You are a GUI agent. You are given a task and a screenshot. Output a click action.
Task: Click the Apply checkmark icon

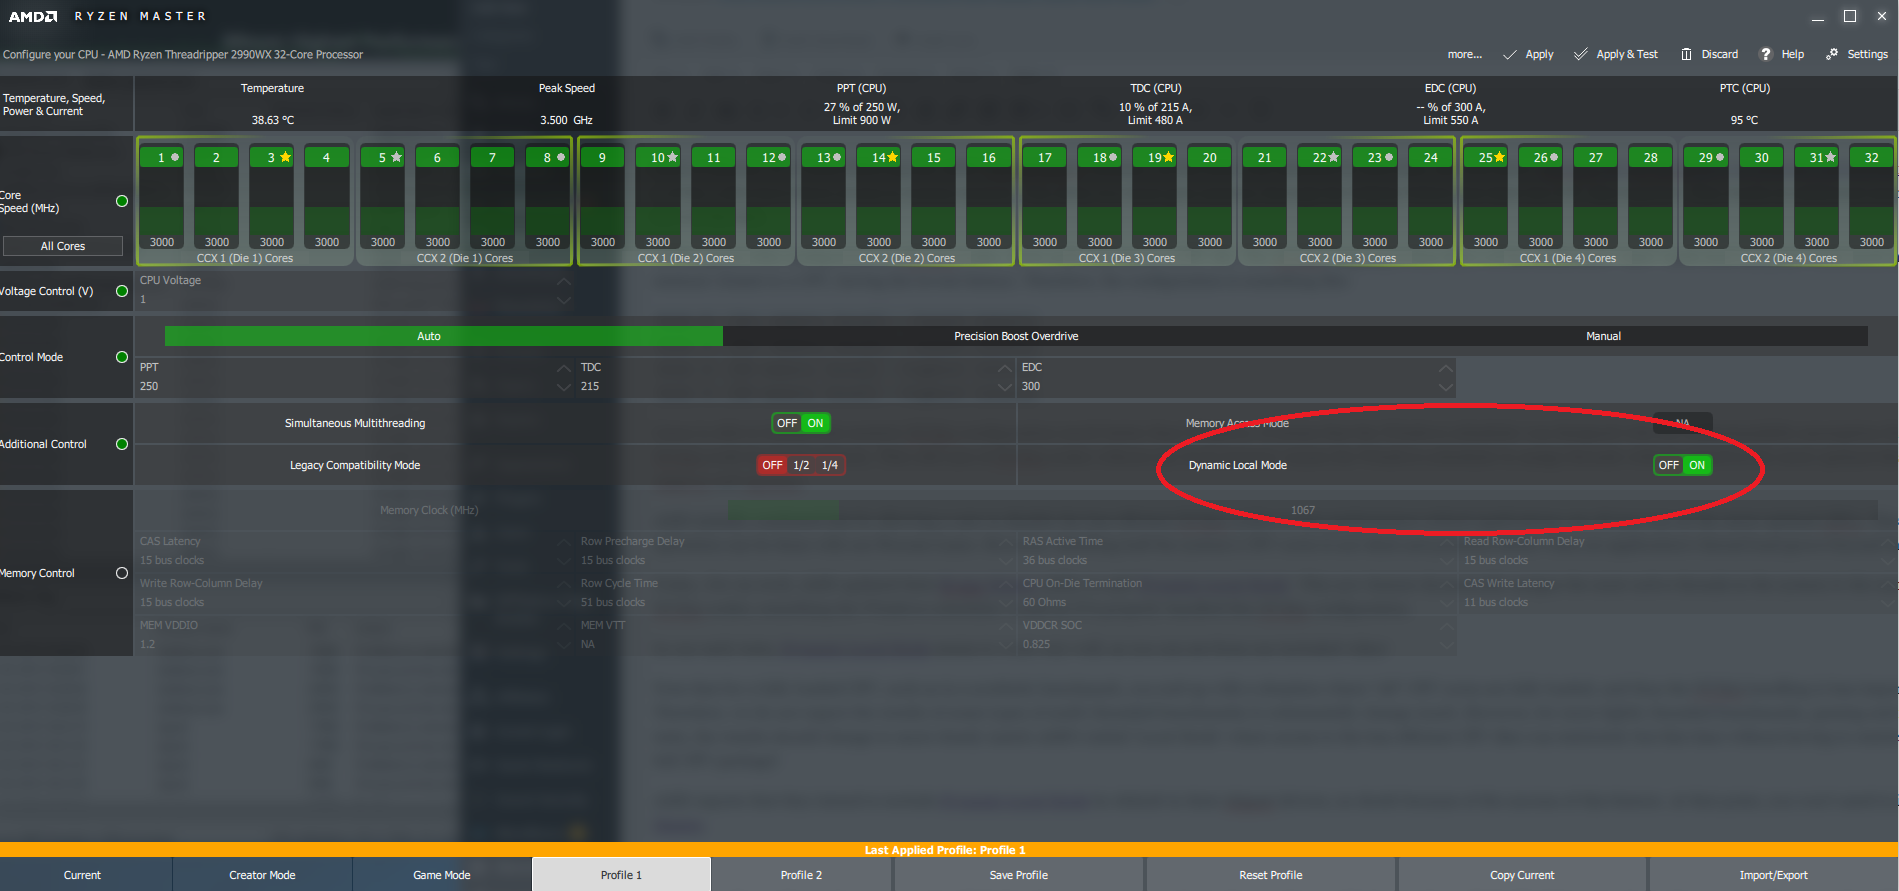[x=1510, y=54]
